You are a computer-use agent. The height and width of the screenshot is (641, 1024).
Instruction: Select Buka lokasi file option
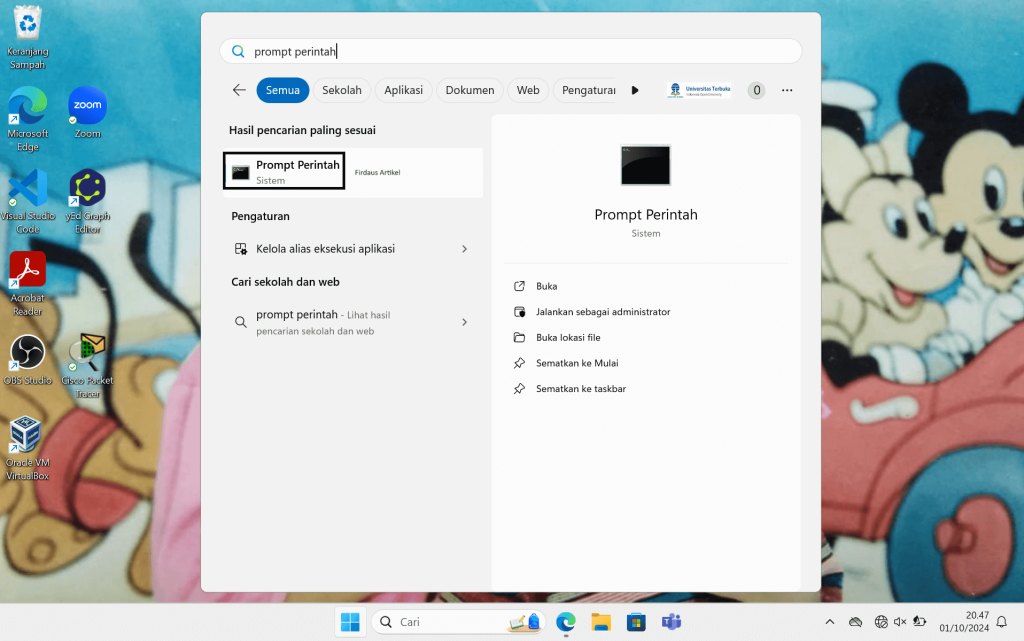(567, 338)
